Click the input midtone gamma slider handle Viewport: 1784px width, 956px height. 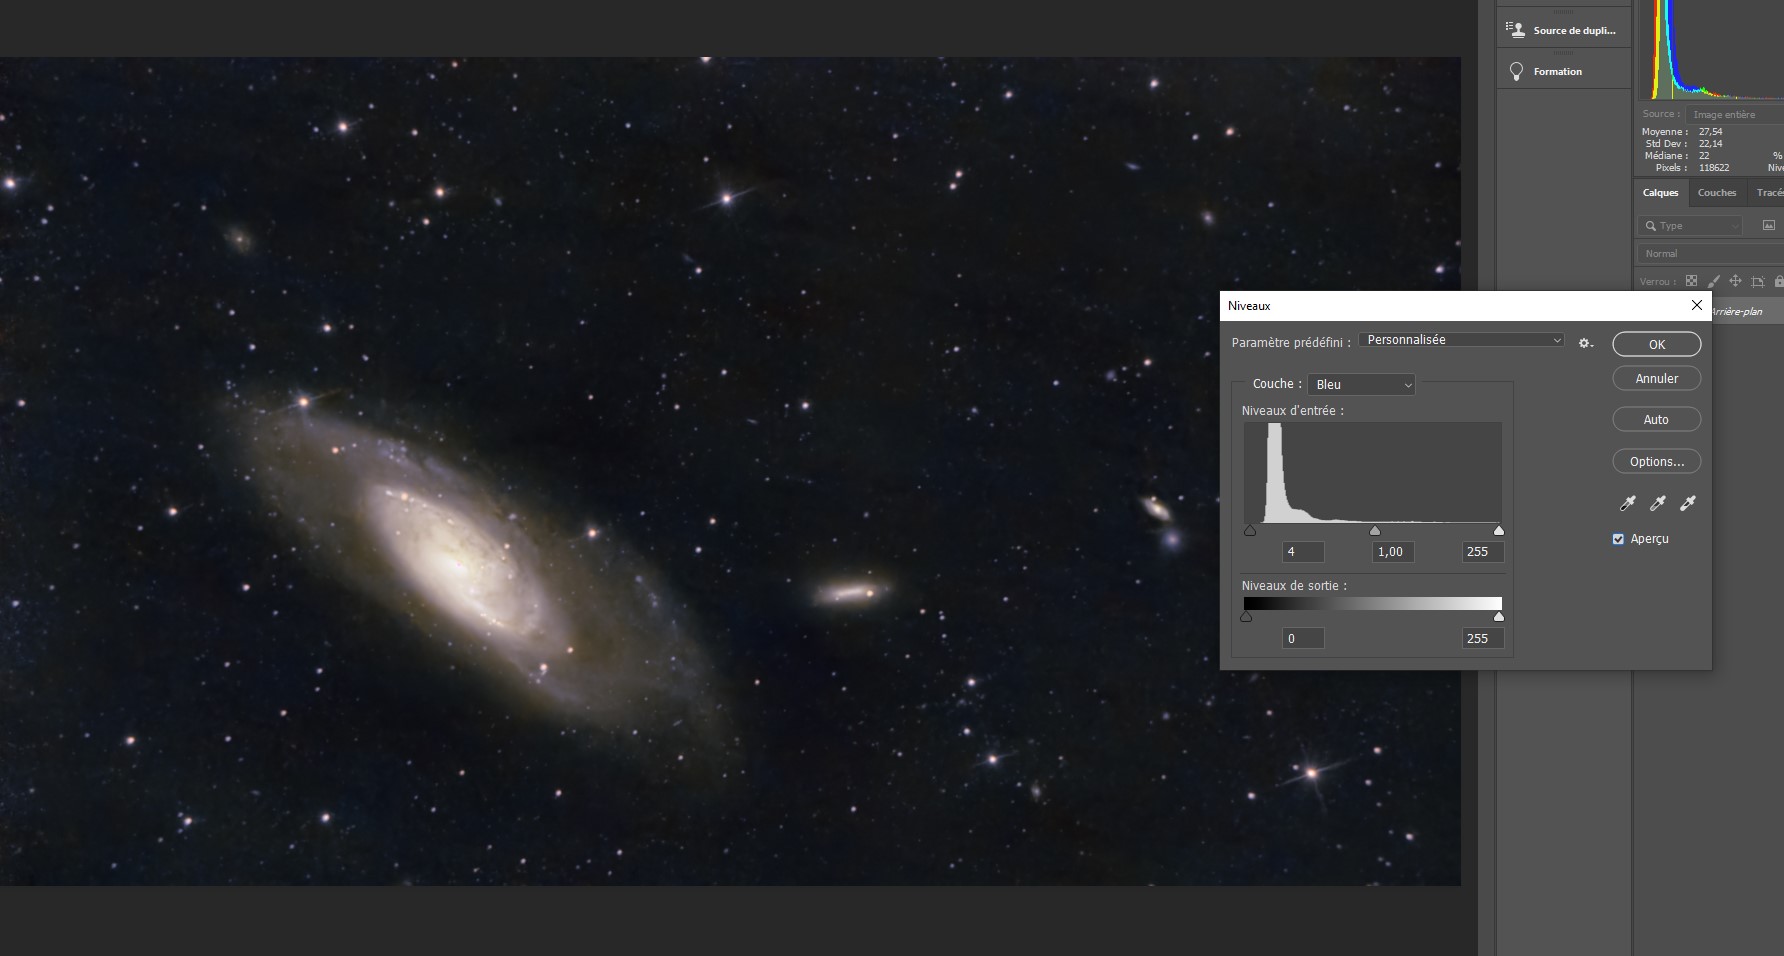[x=1375, y=531]
